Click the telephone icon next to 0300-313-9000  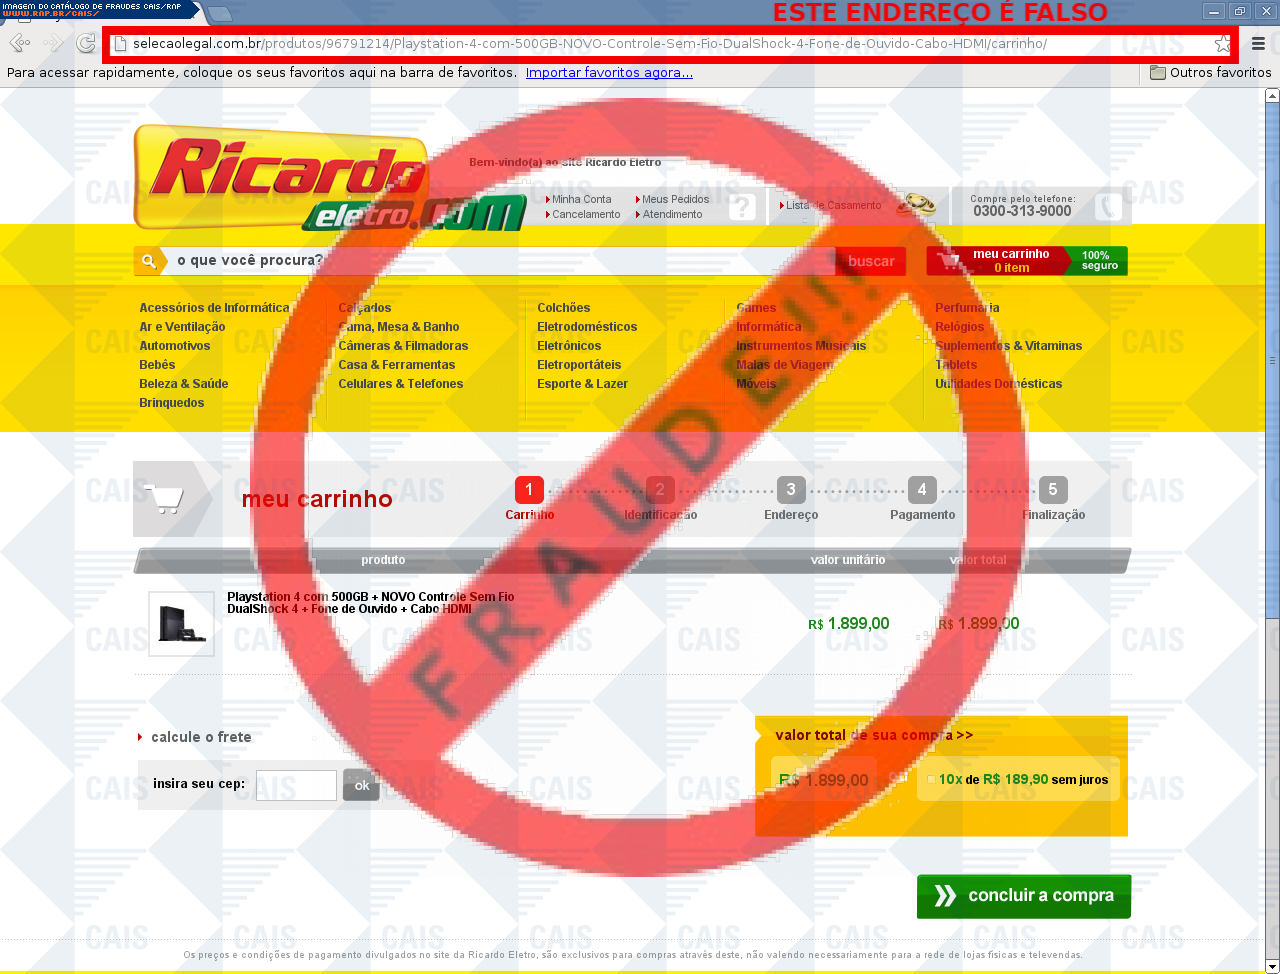(x=1106, y=207)
